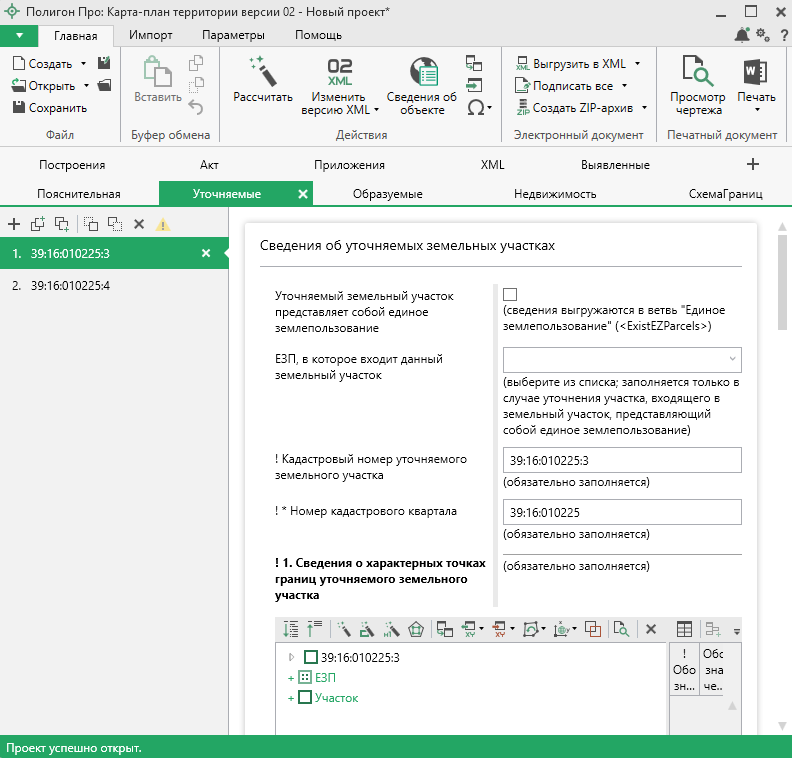Click the notification bell icon
Viewport: 792px width, 758px height.
[742, 35]
